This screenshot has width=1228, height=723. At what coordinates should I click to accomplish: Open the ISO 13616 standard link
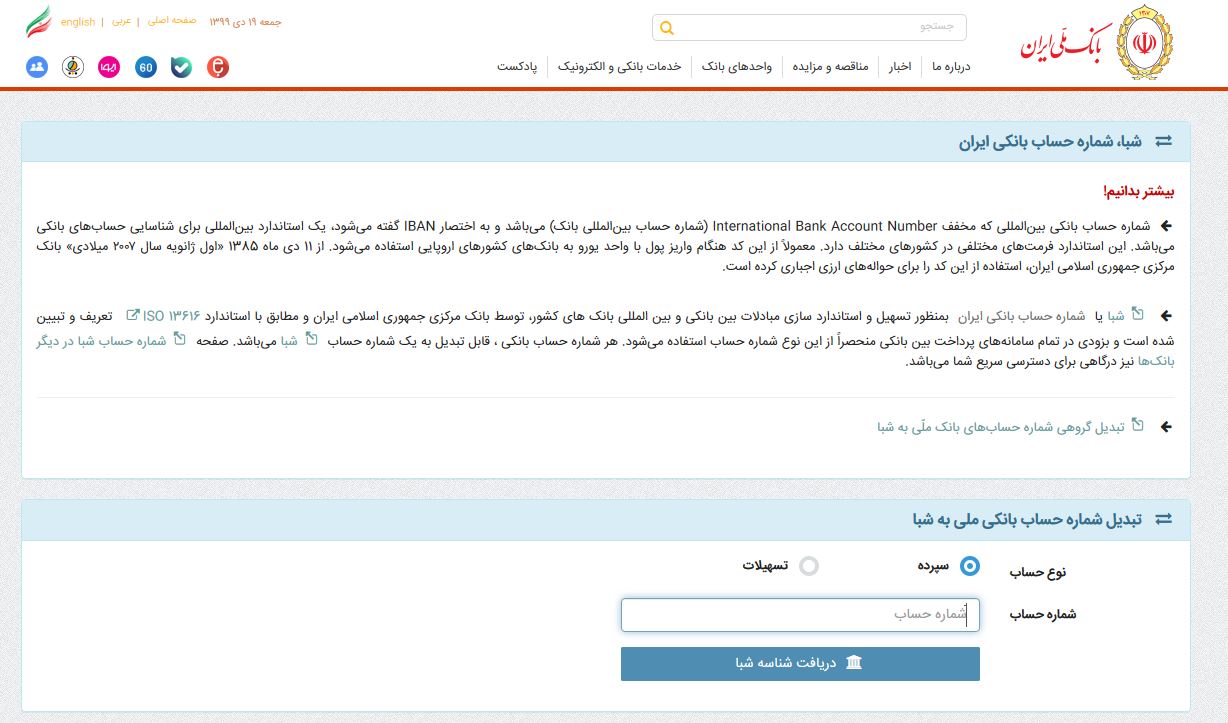pos(173,316)
